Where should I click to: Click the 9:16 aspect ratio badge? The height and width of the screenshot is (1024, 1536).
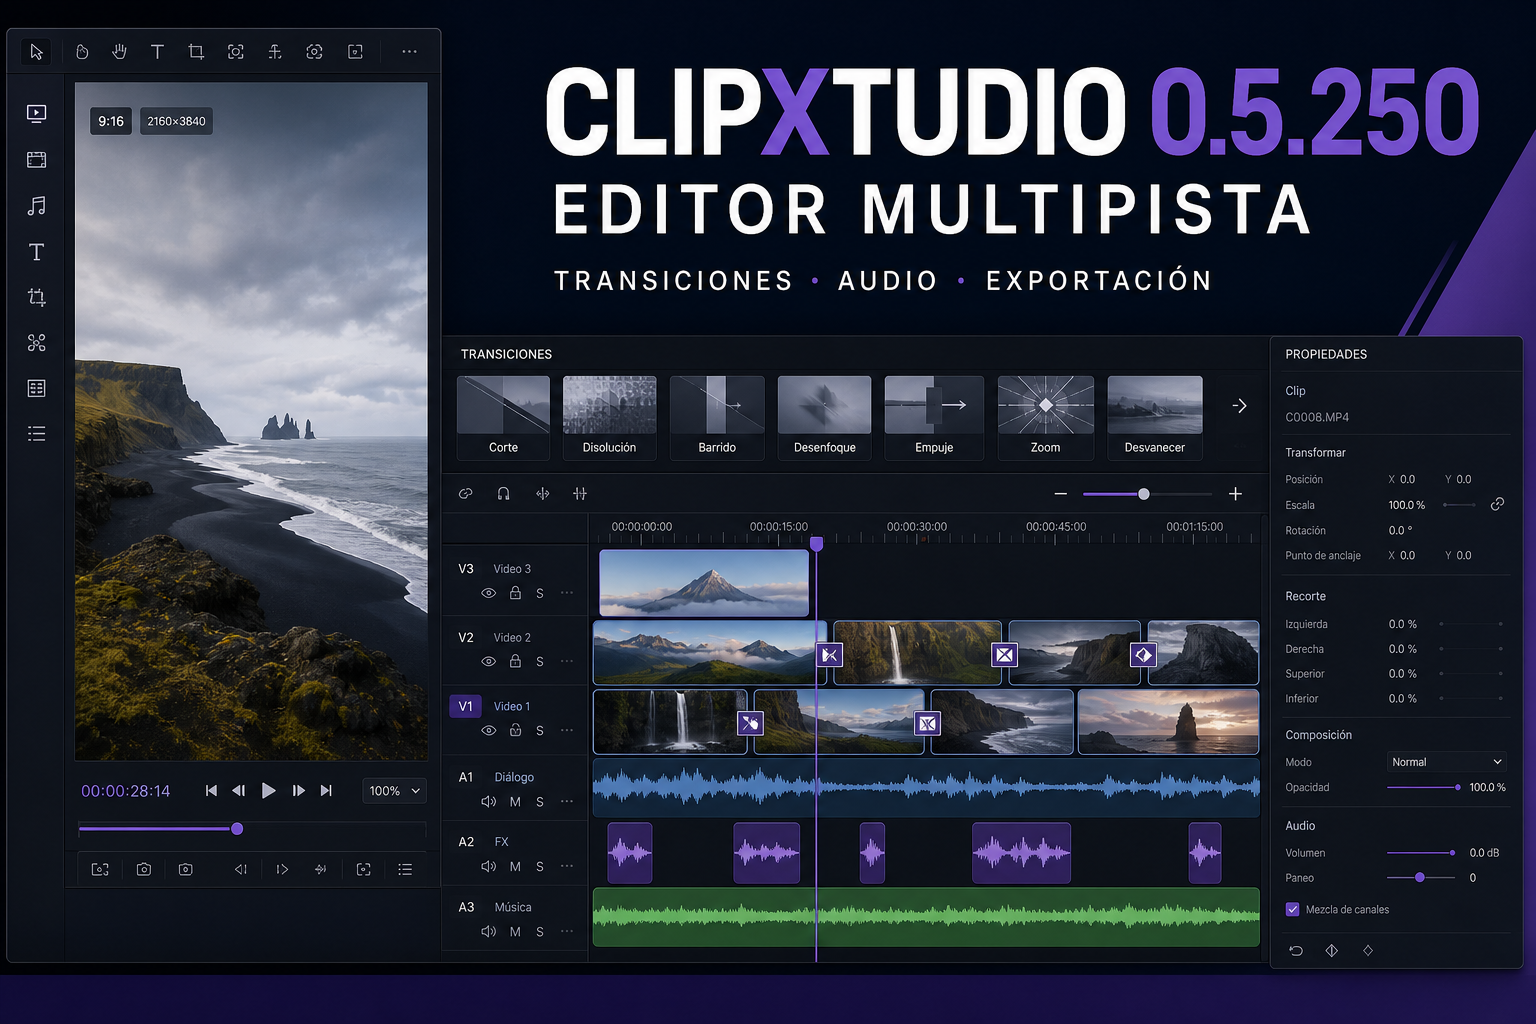(x=111, y=122)
